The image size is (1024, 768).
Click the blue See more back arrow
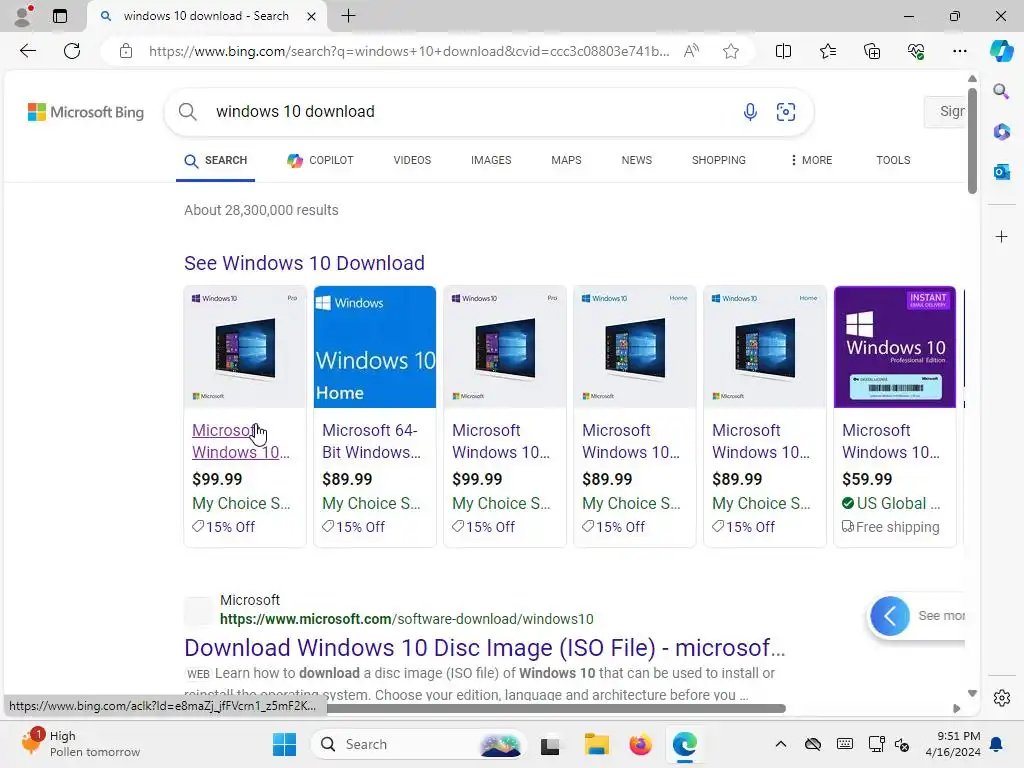(x=889, y=616)
